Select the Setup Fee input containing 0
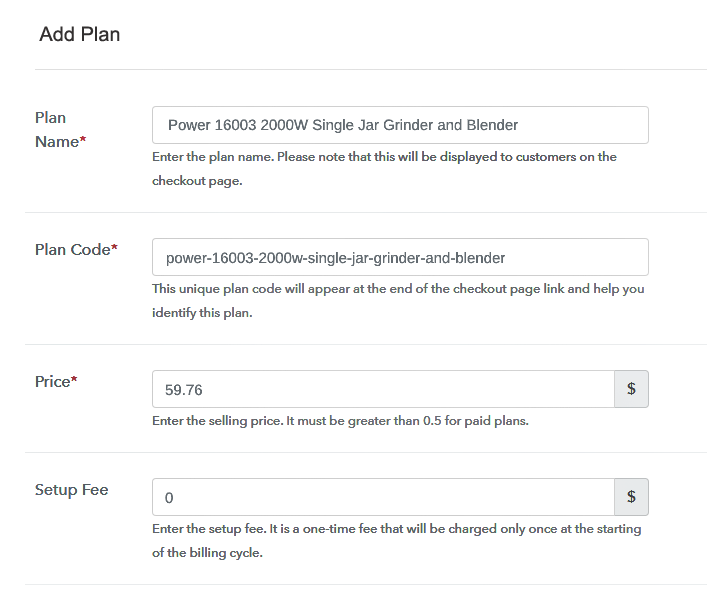The height and width of the screenshot is (596, 726). (x=383, y=497)
